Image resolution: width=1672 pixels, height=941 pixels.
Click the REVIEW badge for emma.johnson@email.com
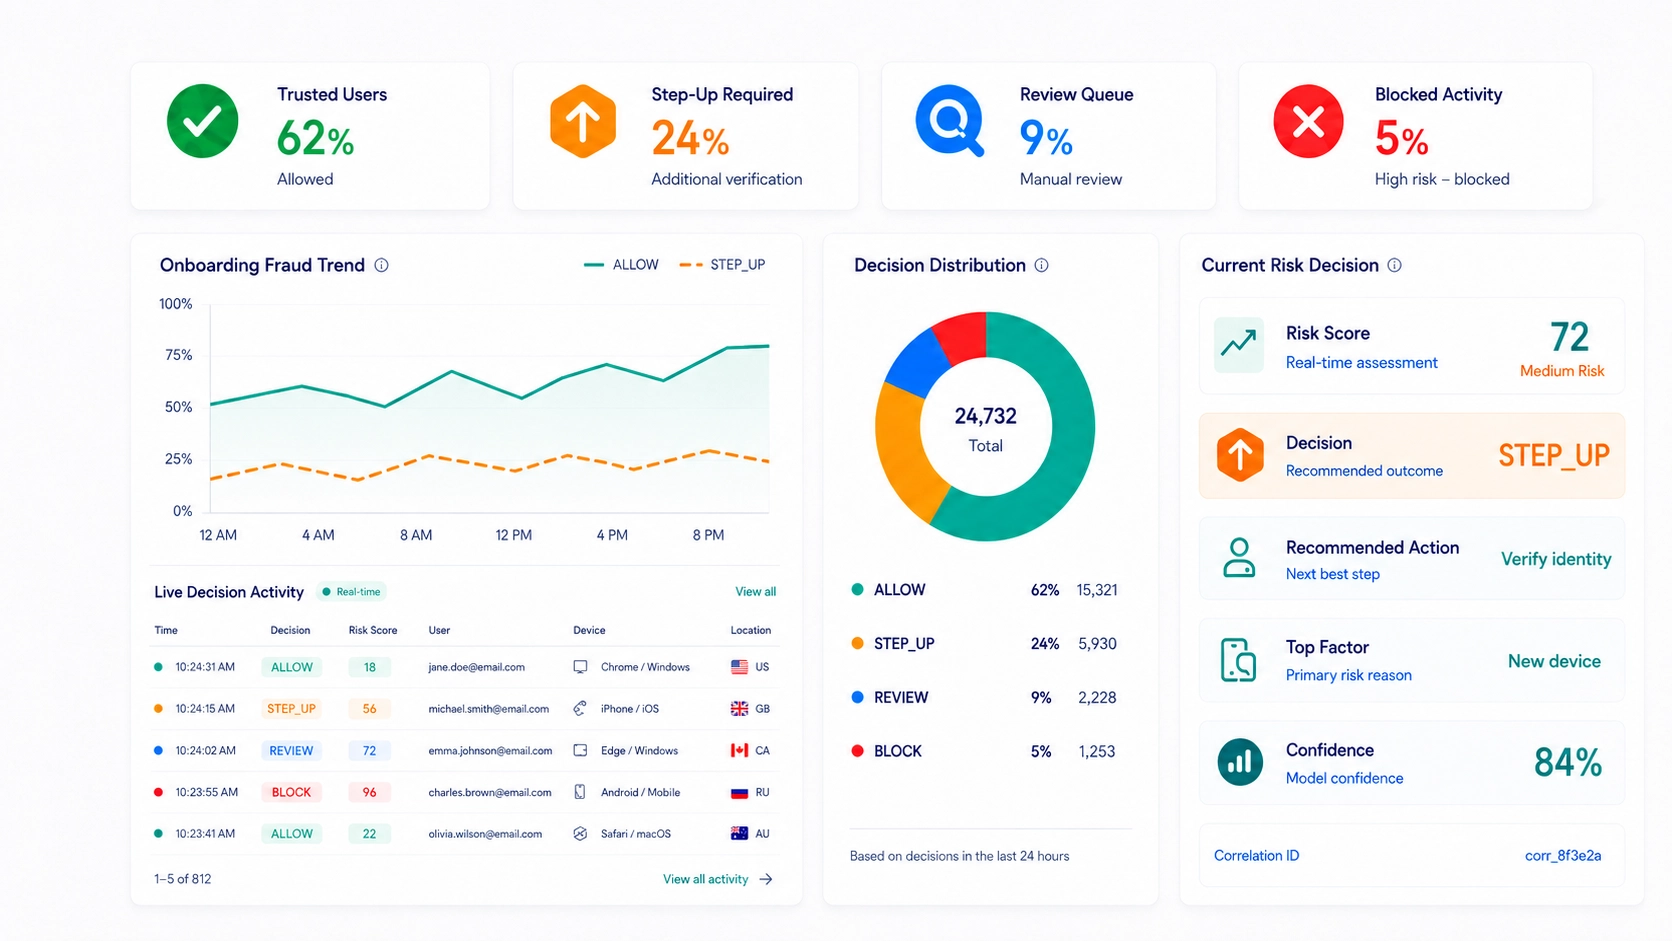click(x=291, y=750)
